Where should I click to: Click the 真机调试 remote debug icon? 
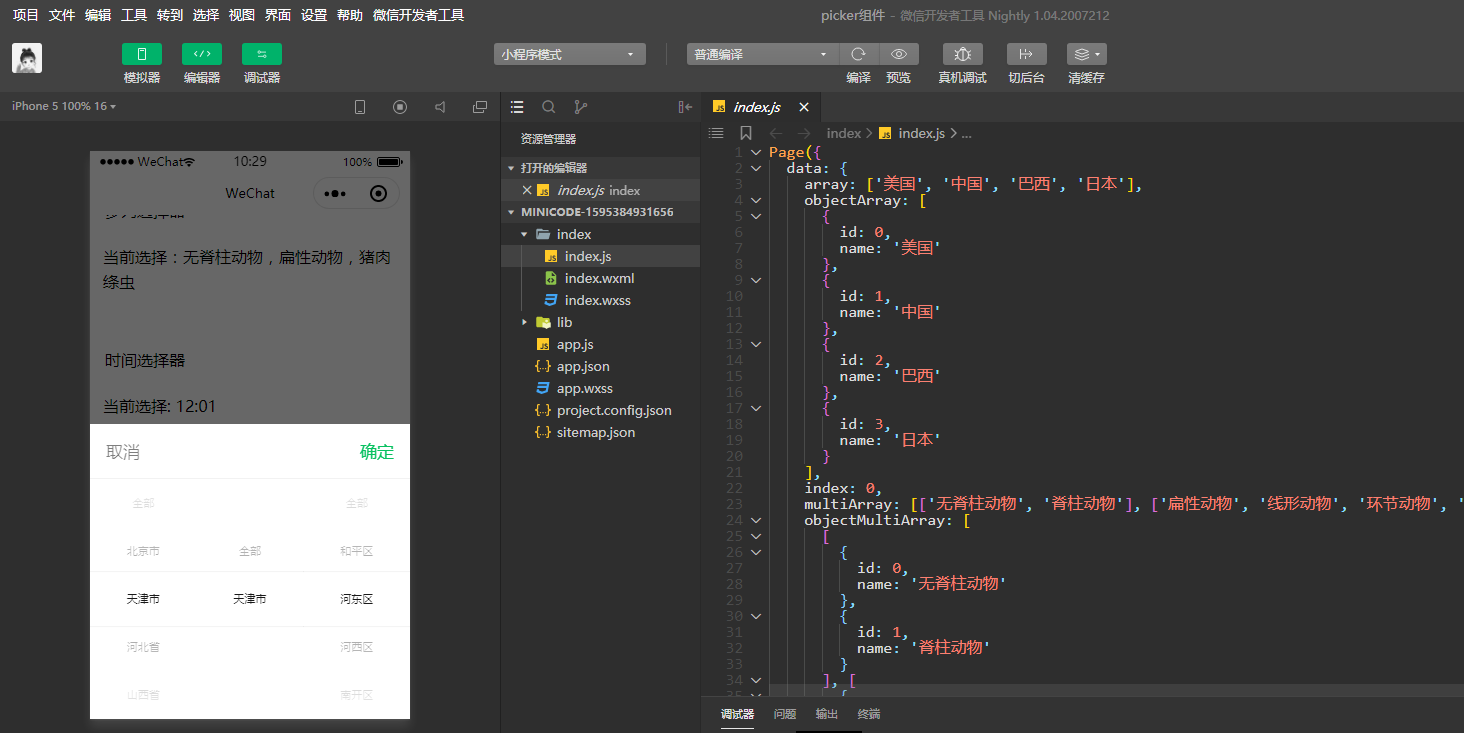point(963,54)
